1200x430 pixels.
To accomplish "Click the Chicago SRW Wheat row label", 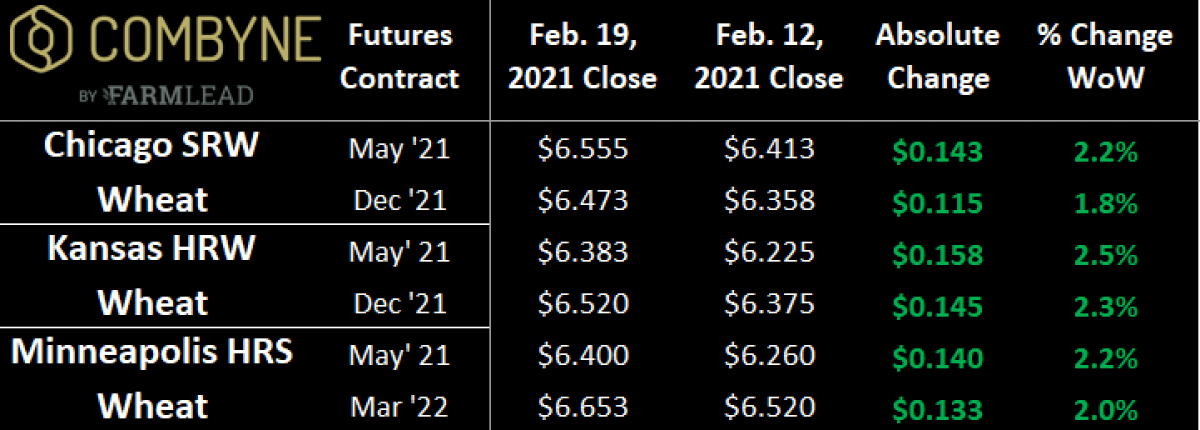I will (x=152, y=173).
